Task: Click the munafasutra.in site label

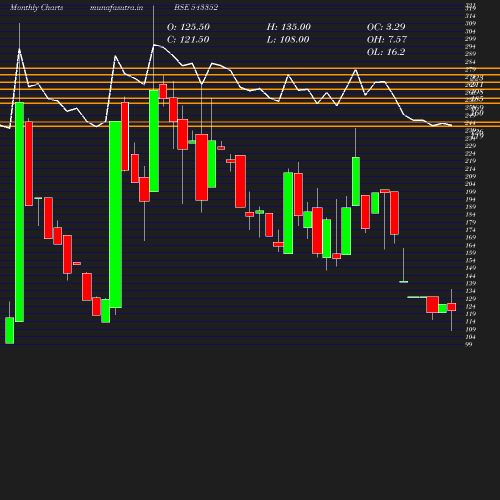Action: 116,7
